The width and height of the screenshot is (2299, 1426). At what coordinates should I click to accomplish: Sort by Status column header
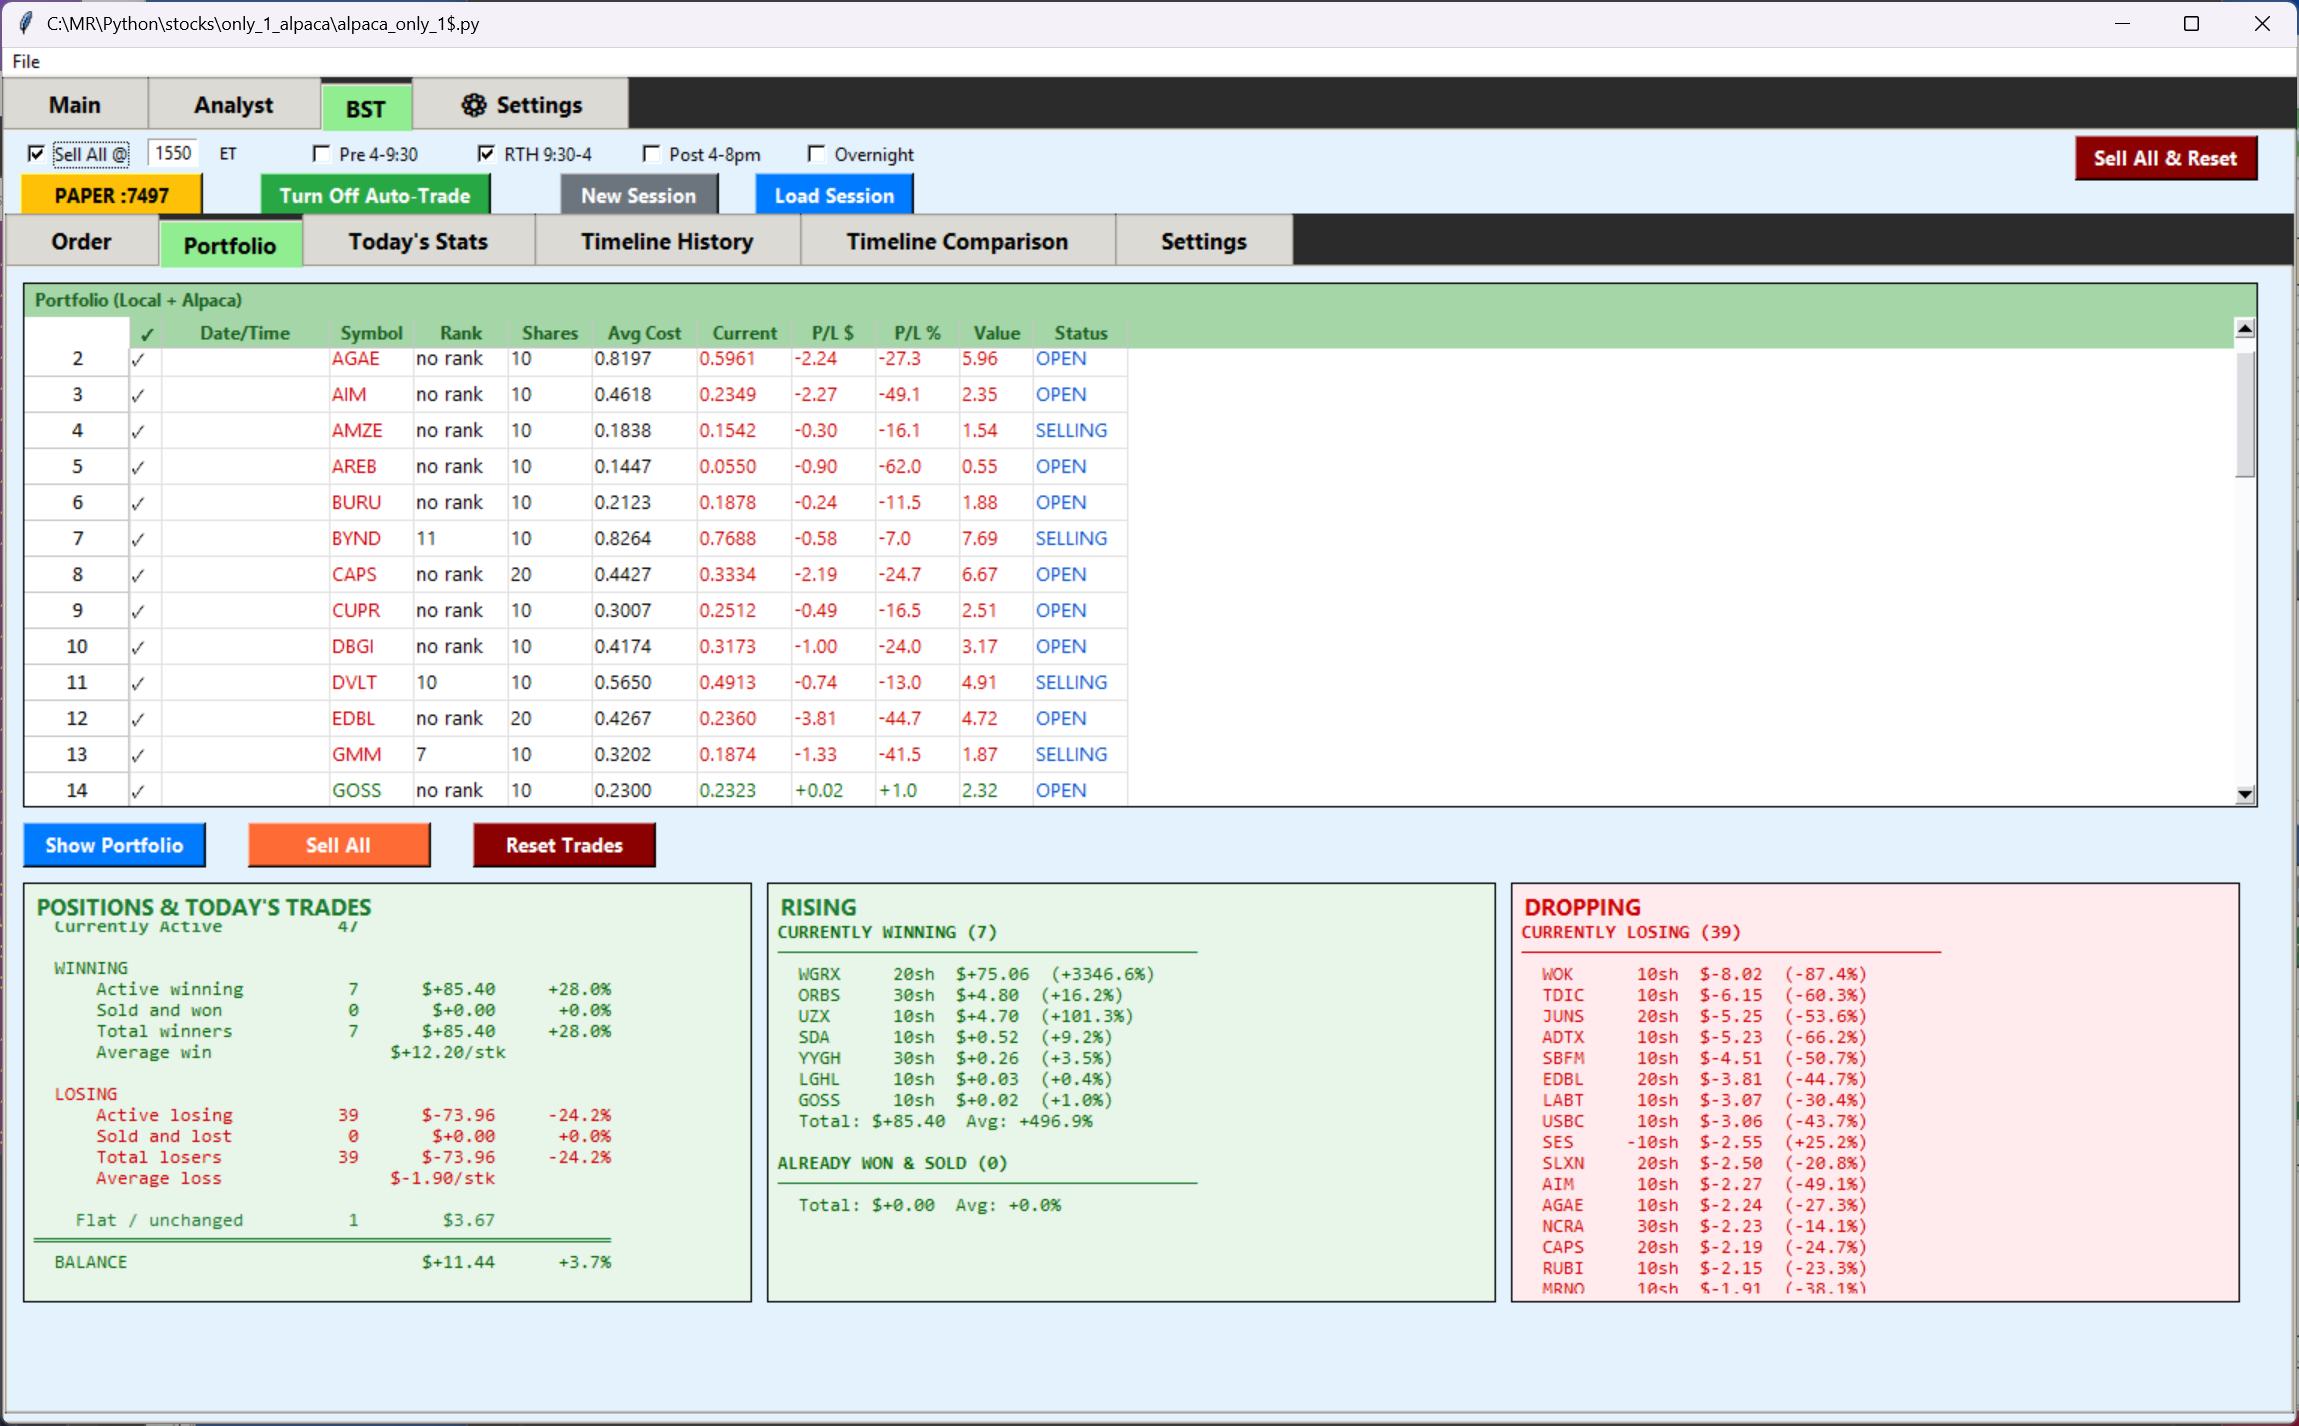1081,333
